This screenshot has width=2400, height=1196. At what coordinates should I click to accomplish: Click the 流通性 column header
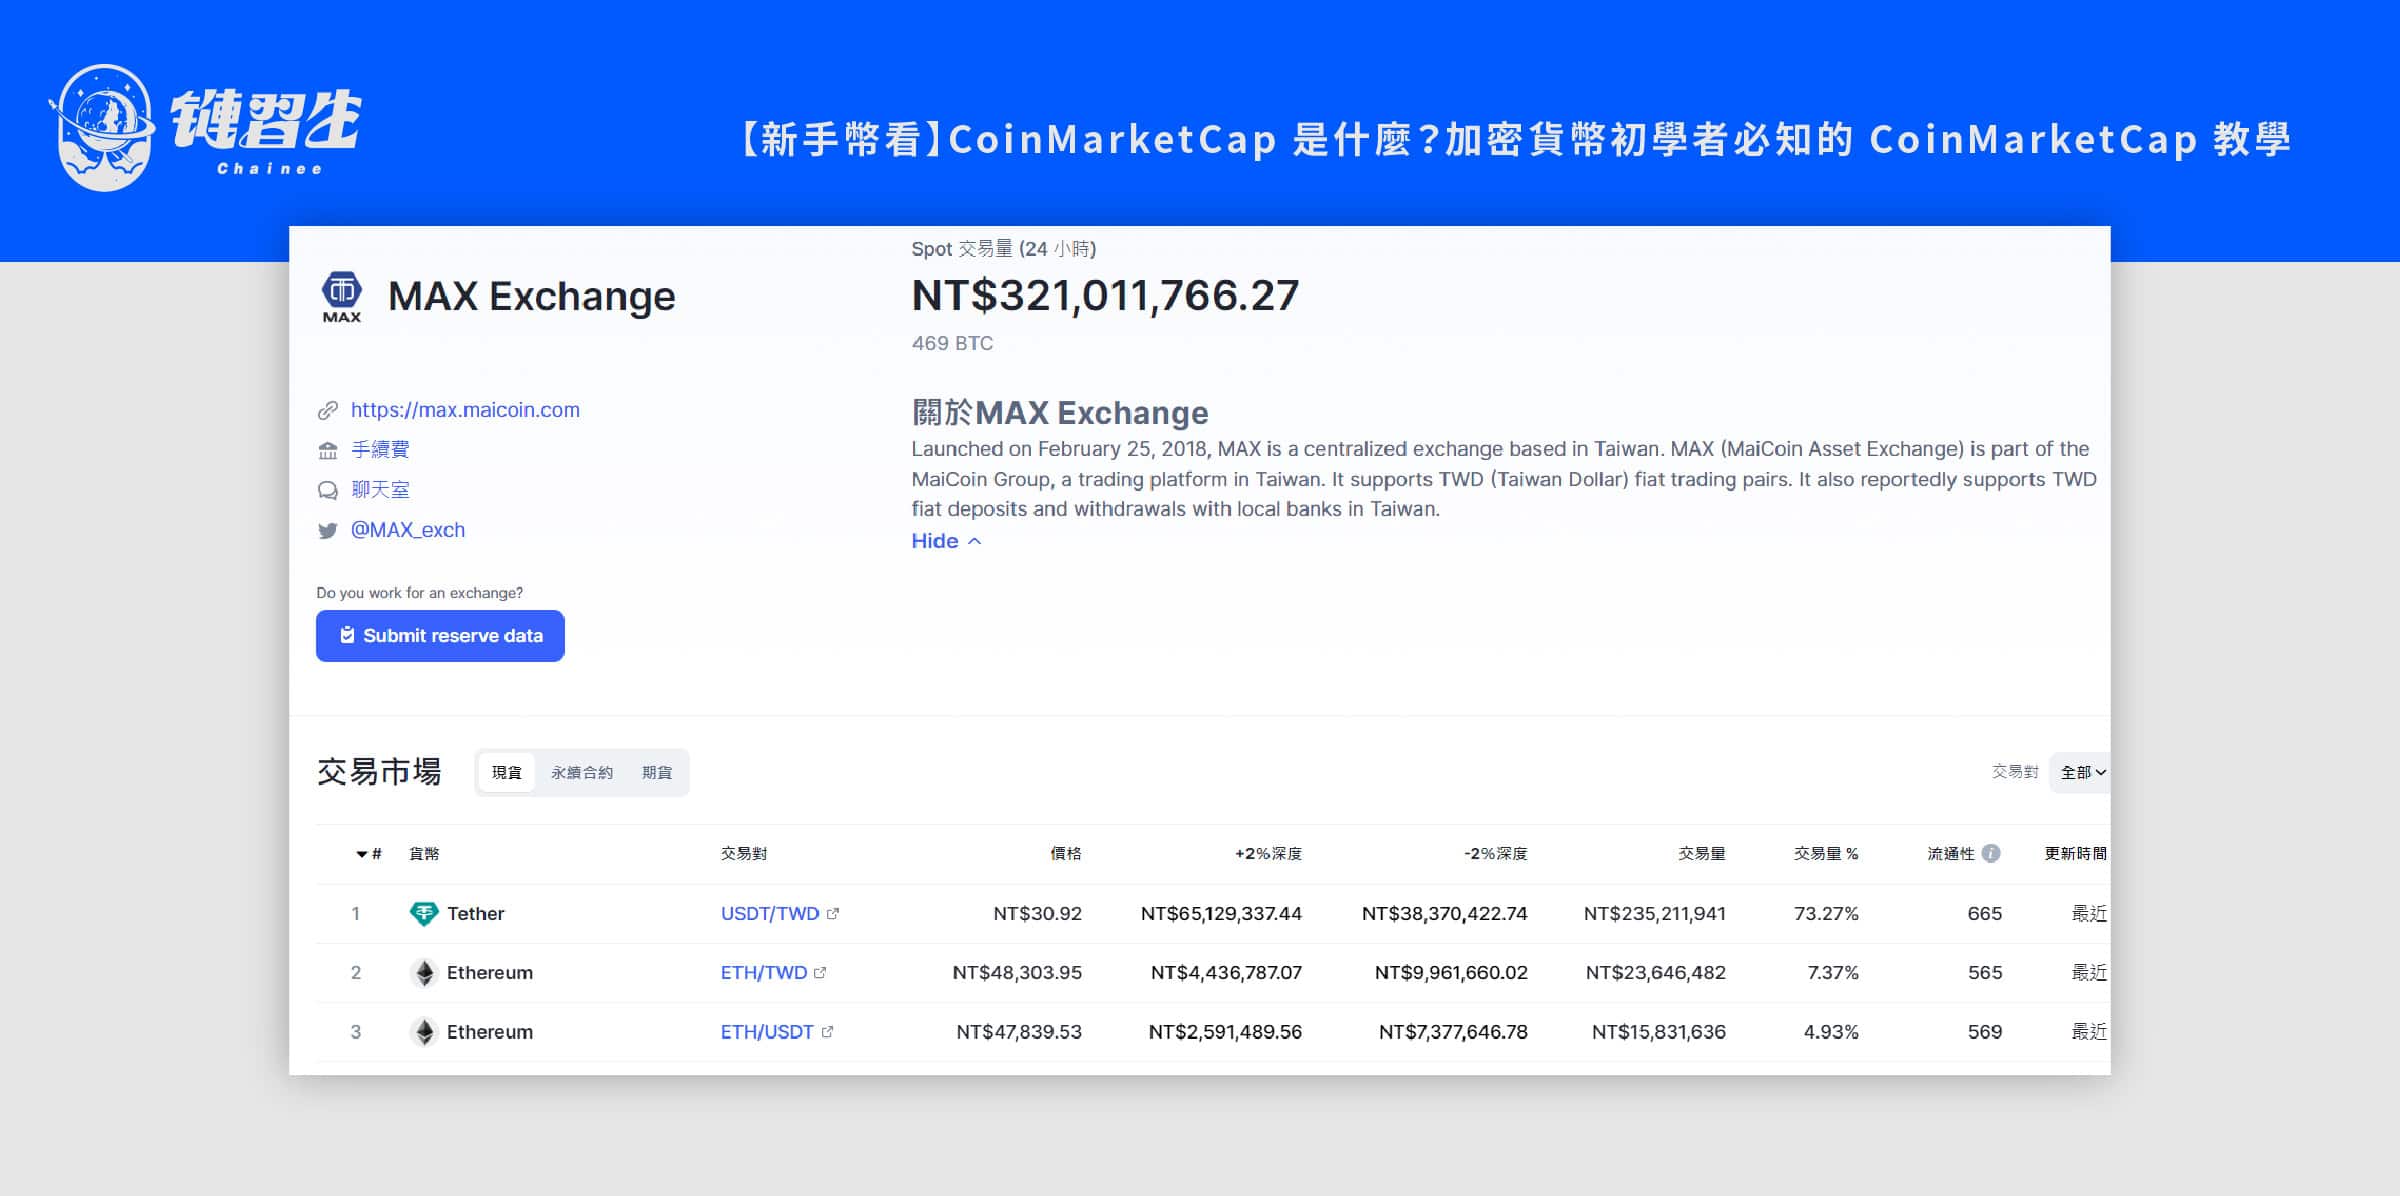pyautogui.click(x=1951, y=853)
